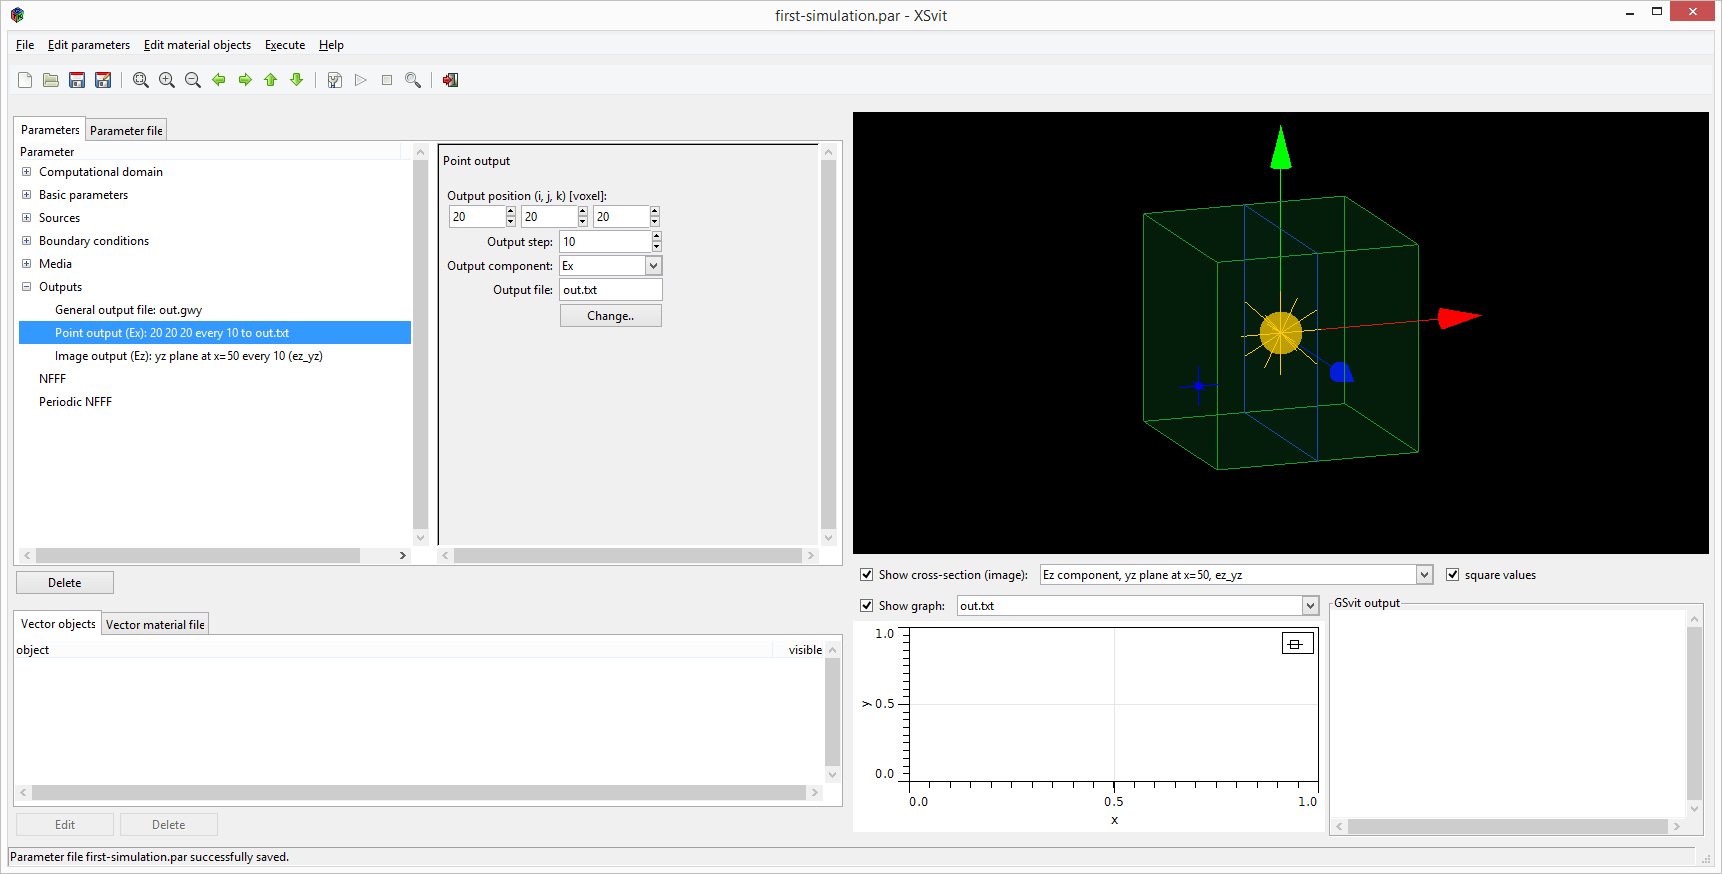Click the green left arrow icon
This screenshot has width=1722, height=874.
click(x=219, y=80)
